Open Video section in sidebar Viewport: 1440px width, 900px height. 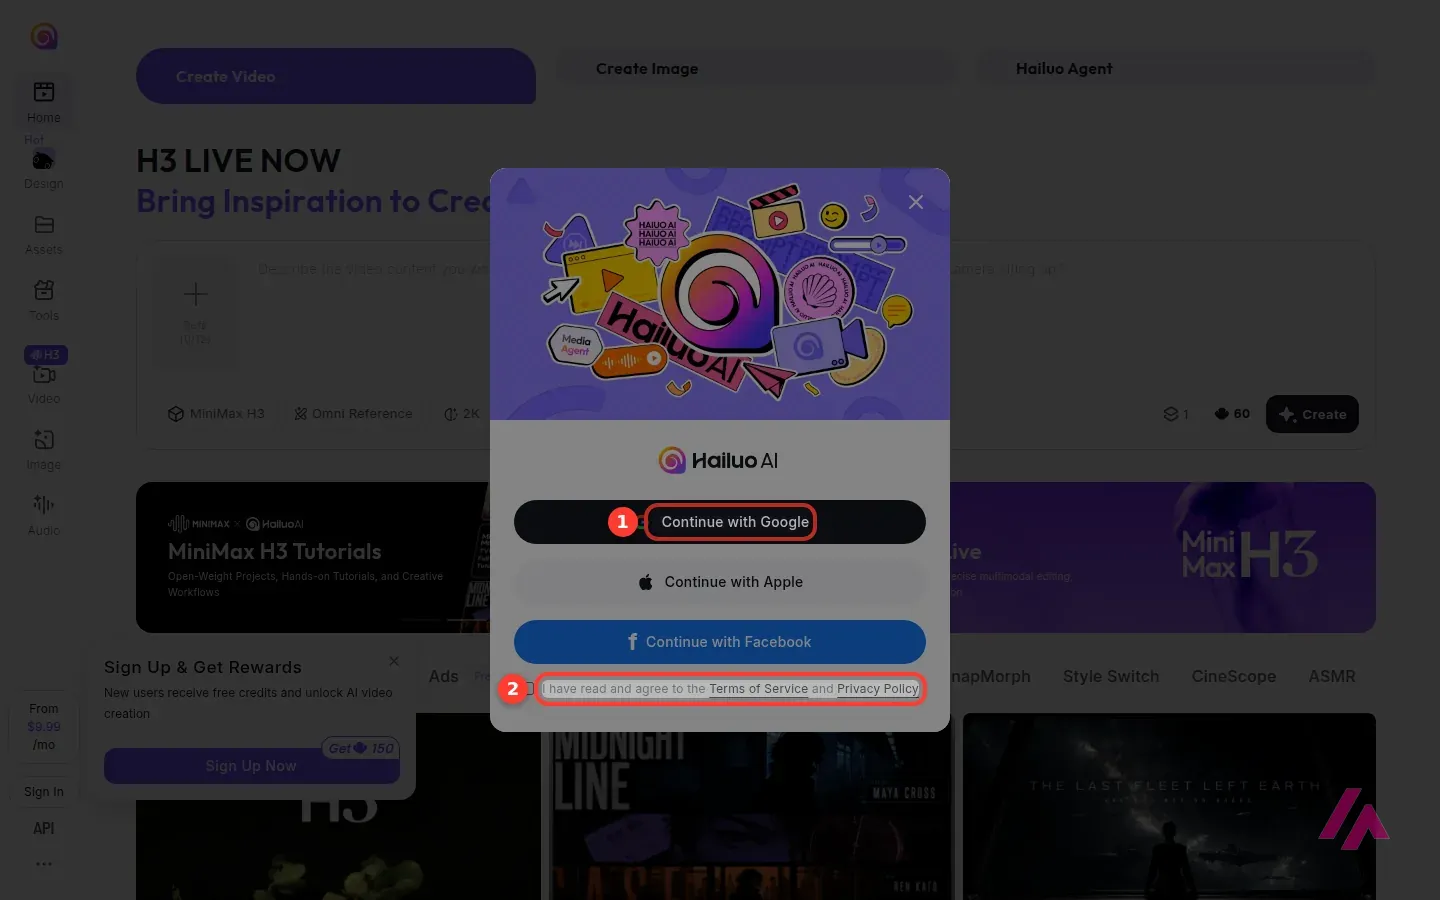pyautogui.click(x=44, y=383)
